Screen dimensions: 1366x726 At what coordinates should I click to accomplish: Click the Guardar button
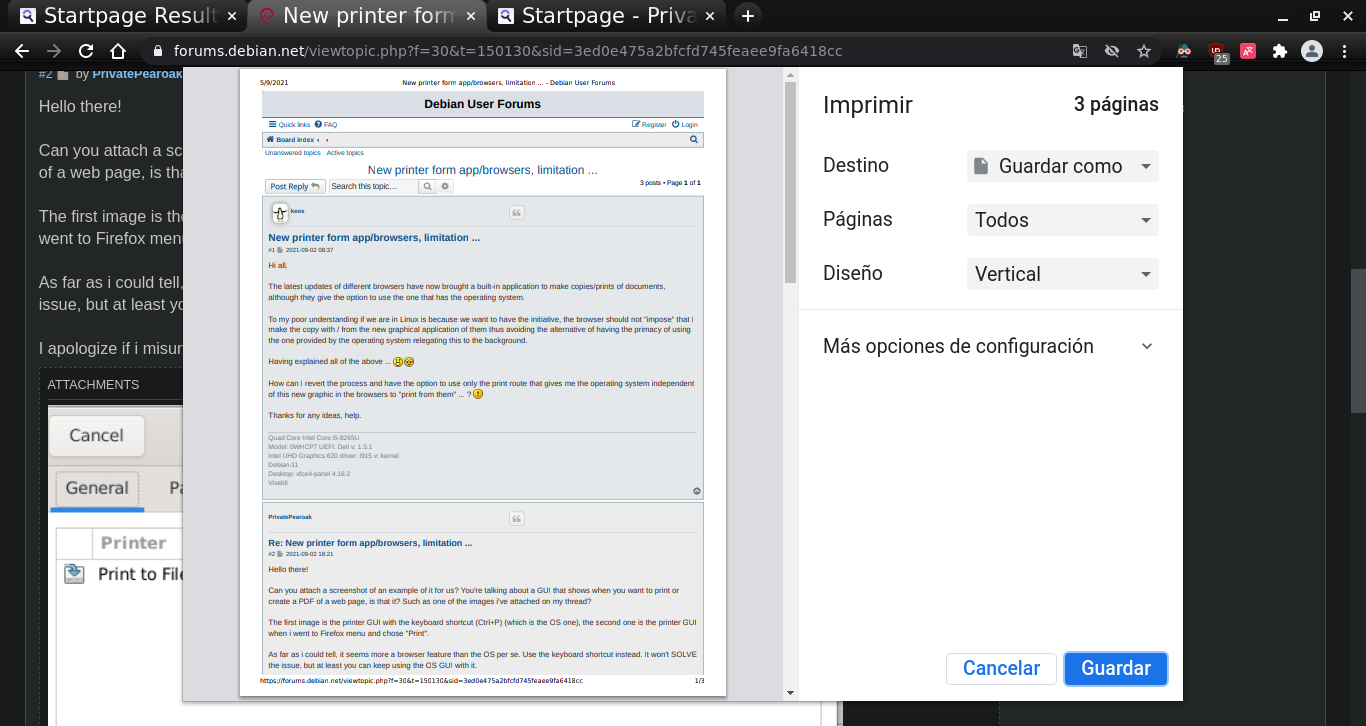[x=1116, y=668]
